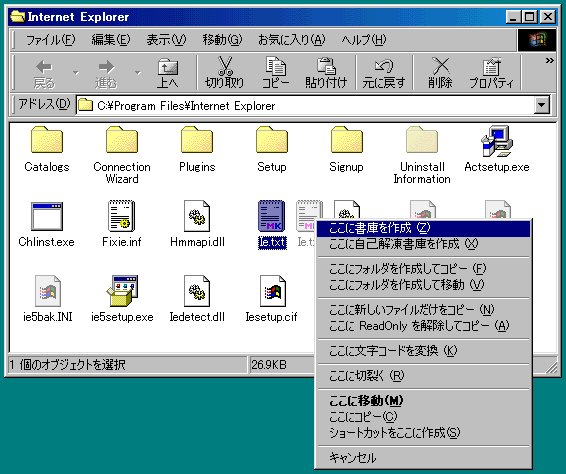This screenshot has height=474, width=566.
Task: Click the 26.9KB status bar value
Action: pos(269,365)
